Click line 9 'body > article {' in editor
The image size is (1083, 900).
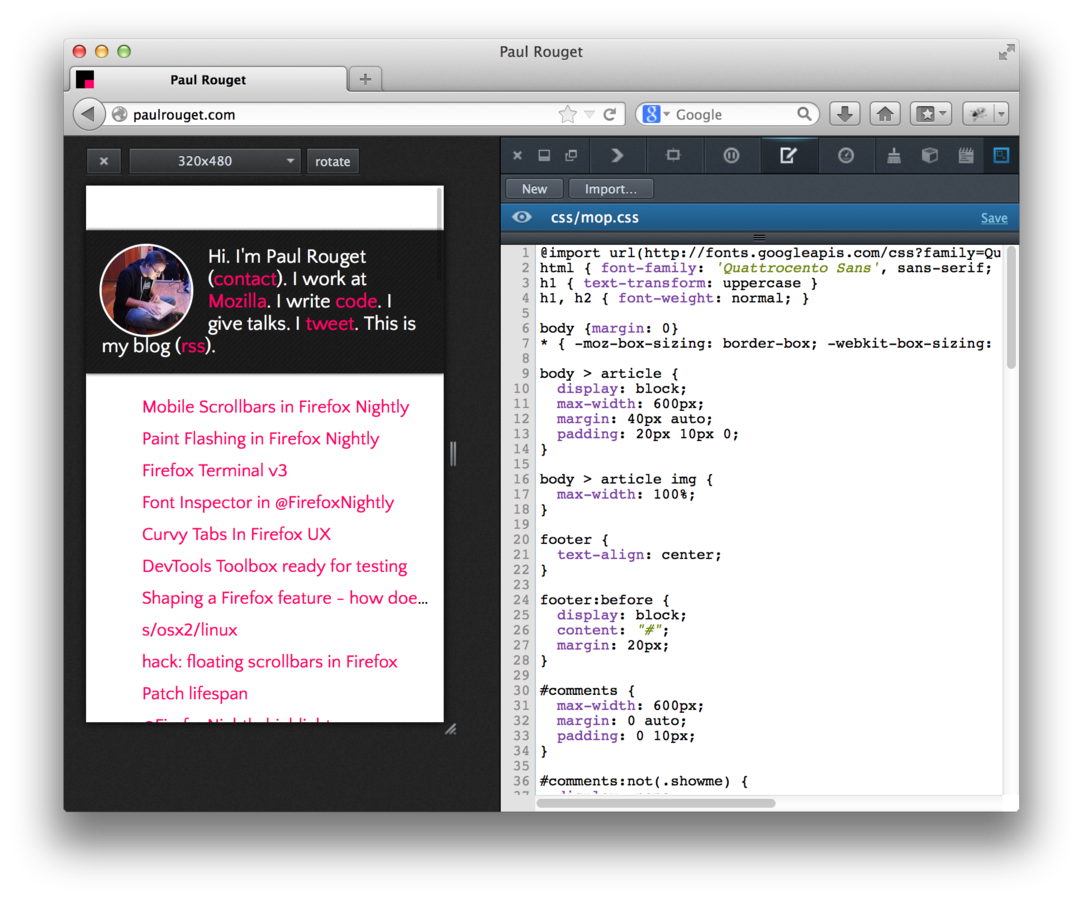608,374
